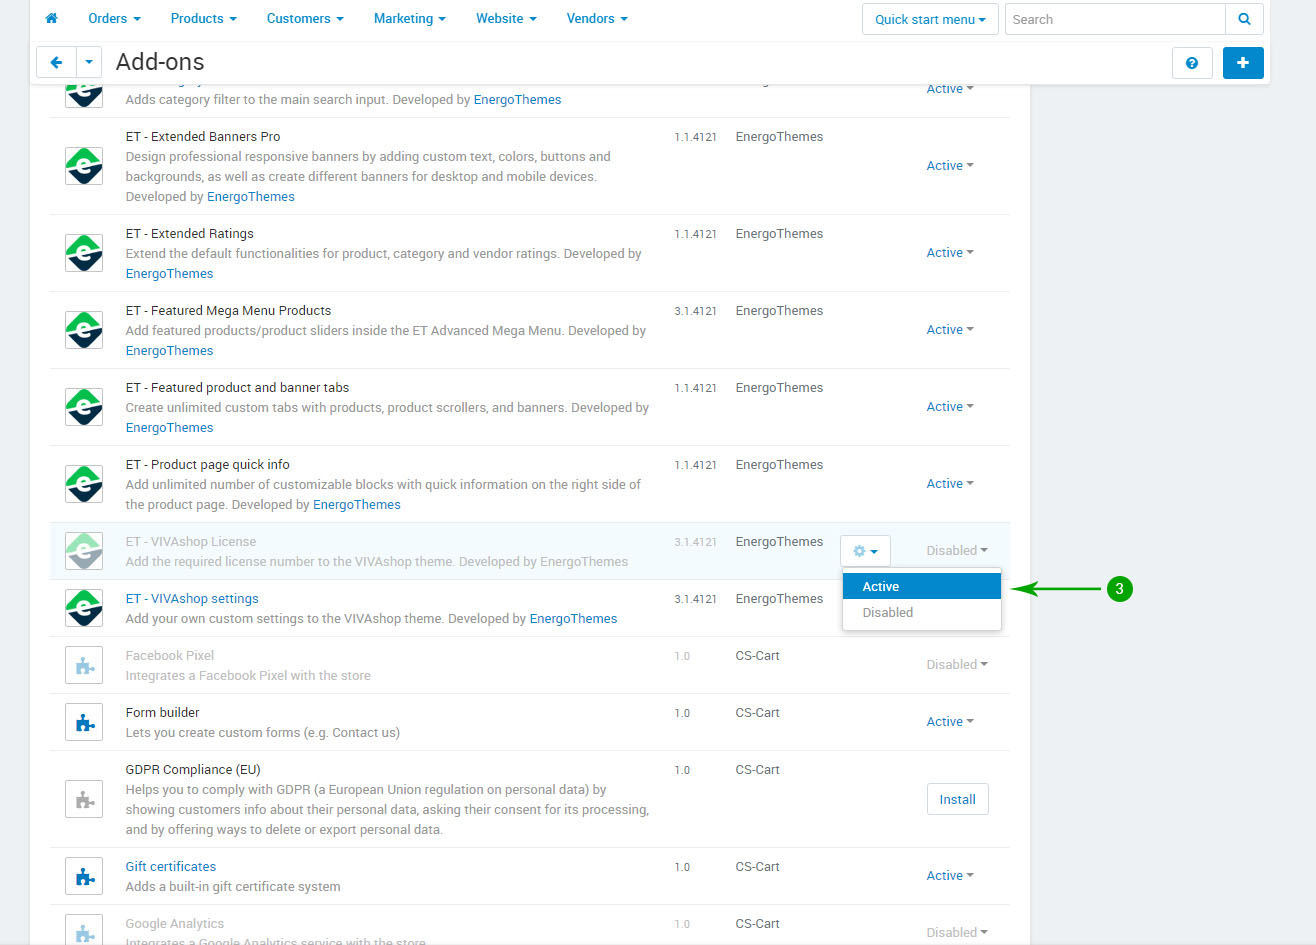Open status dropdown for ET - Extended Banners Pro
Screen dimensions: 1316x945
[950, 166]
